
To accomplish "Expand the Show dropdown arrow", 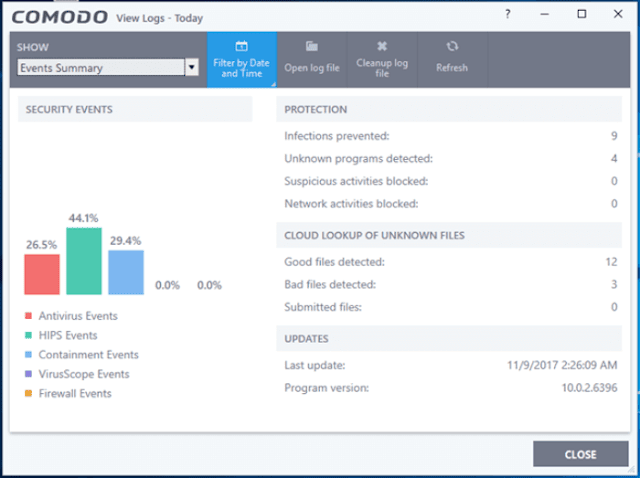I will pyautogui.click(x=192, y=67).
